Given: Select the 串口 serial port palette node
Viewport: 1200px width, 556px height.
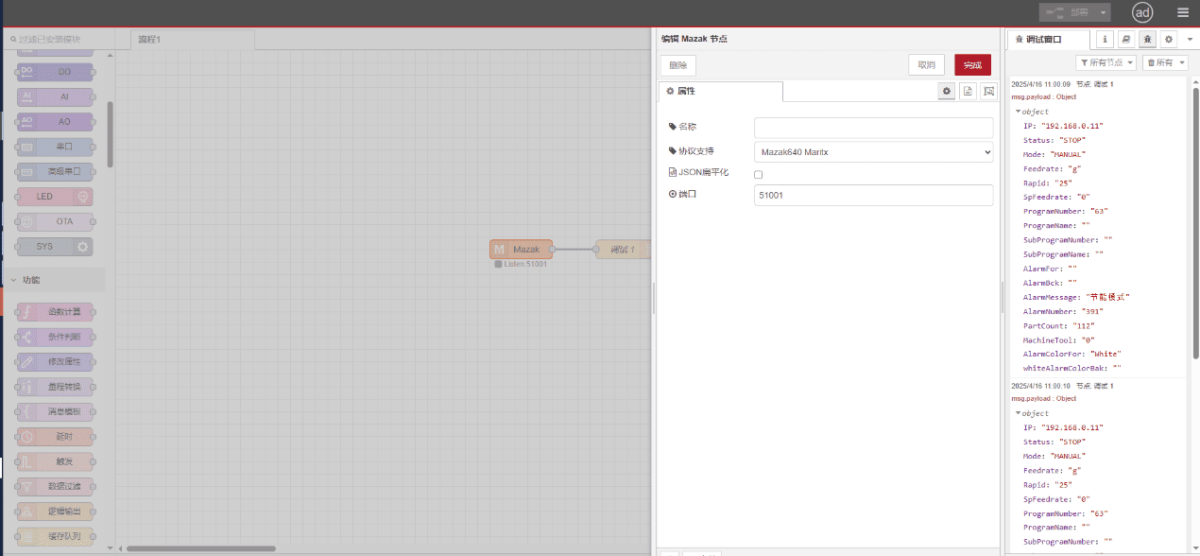Looking at the screenshot, I should click(x=55, y=147).
